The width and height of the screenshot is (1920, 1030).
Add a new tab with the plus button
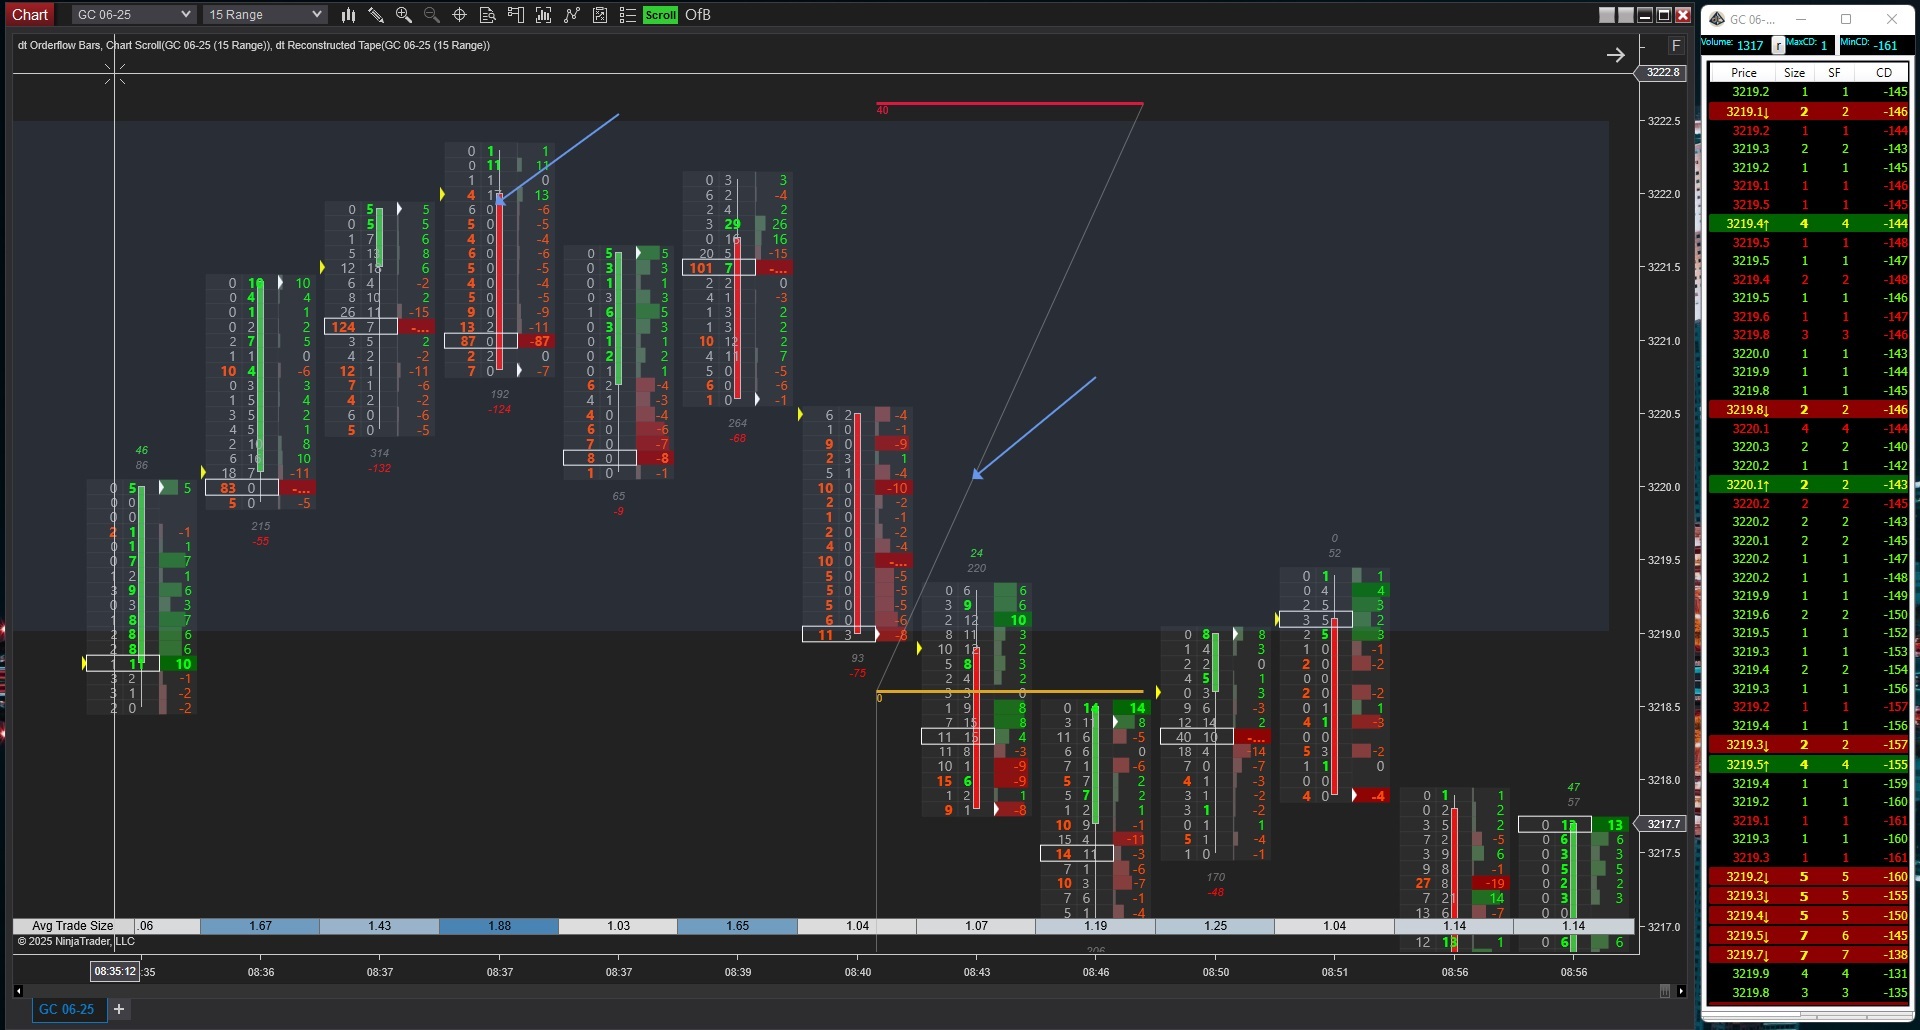click(119, 1009)
